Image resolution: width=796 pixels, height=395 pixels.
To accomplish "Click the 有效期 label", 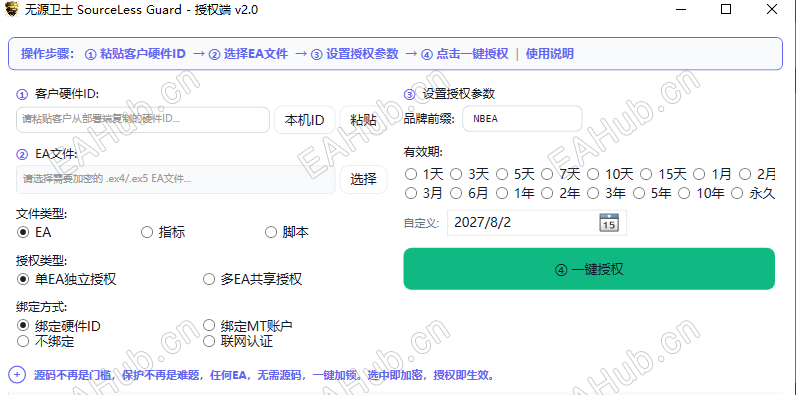I will coord(422,152).
